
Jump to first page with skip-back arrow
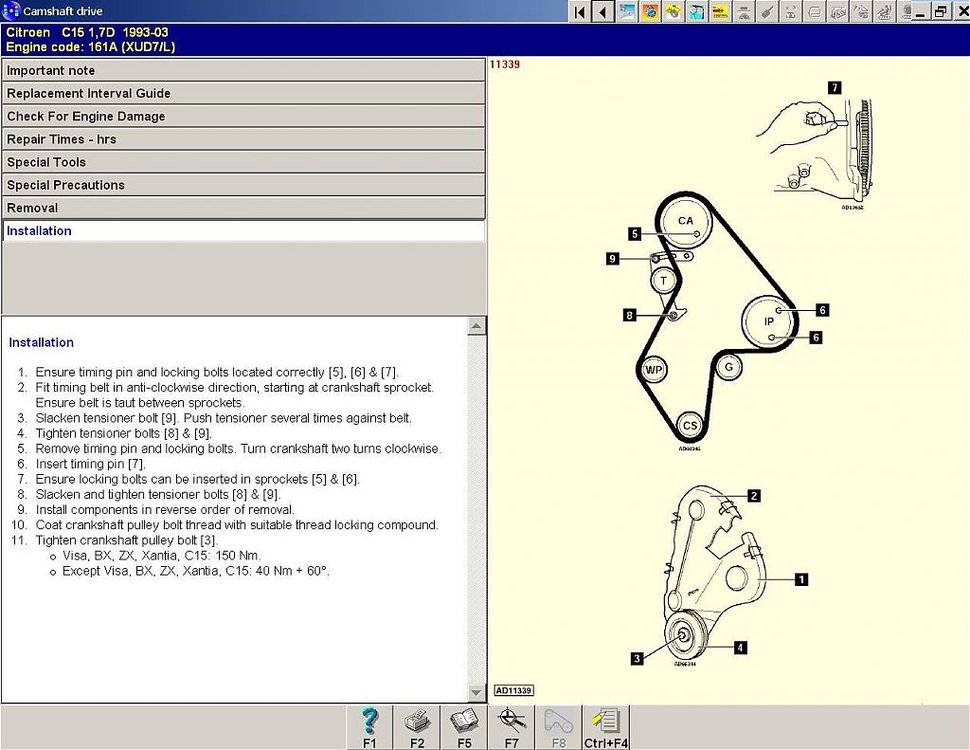(580, 12)
